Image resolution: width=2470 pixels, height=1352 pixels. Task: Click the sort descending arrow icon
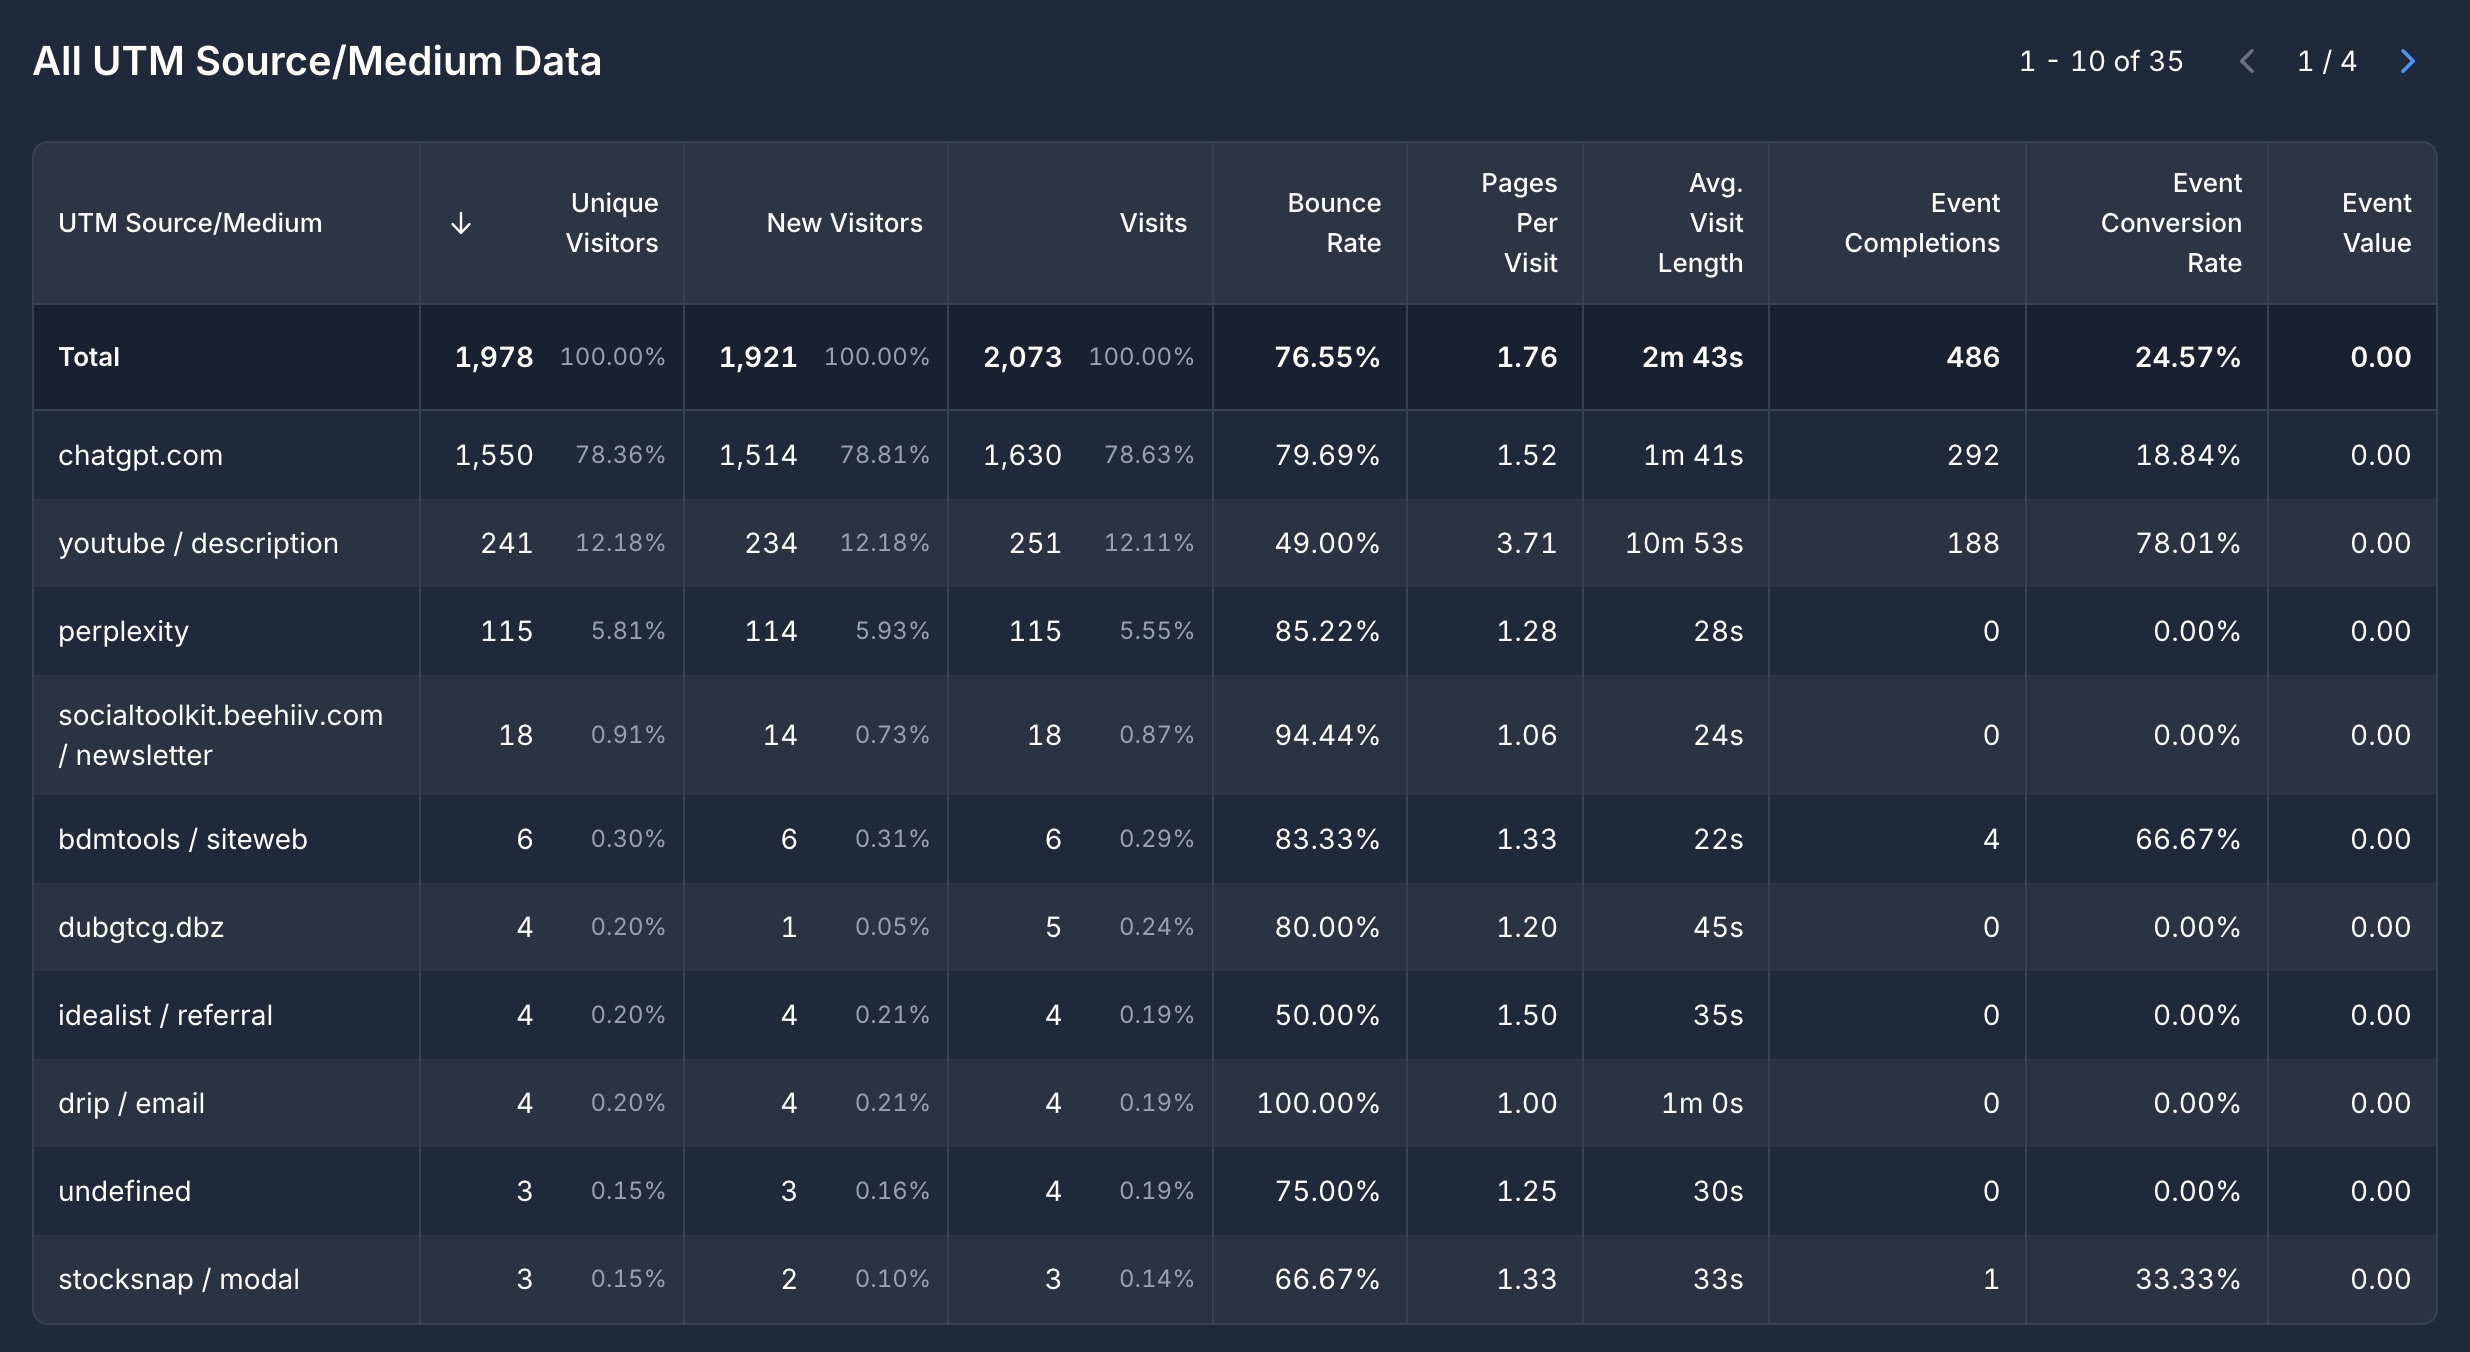(461, 223)
